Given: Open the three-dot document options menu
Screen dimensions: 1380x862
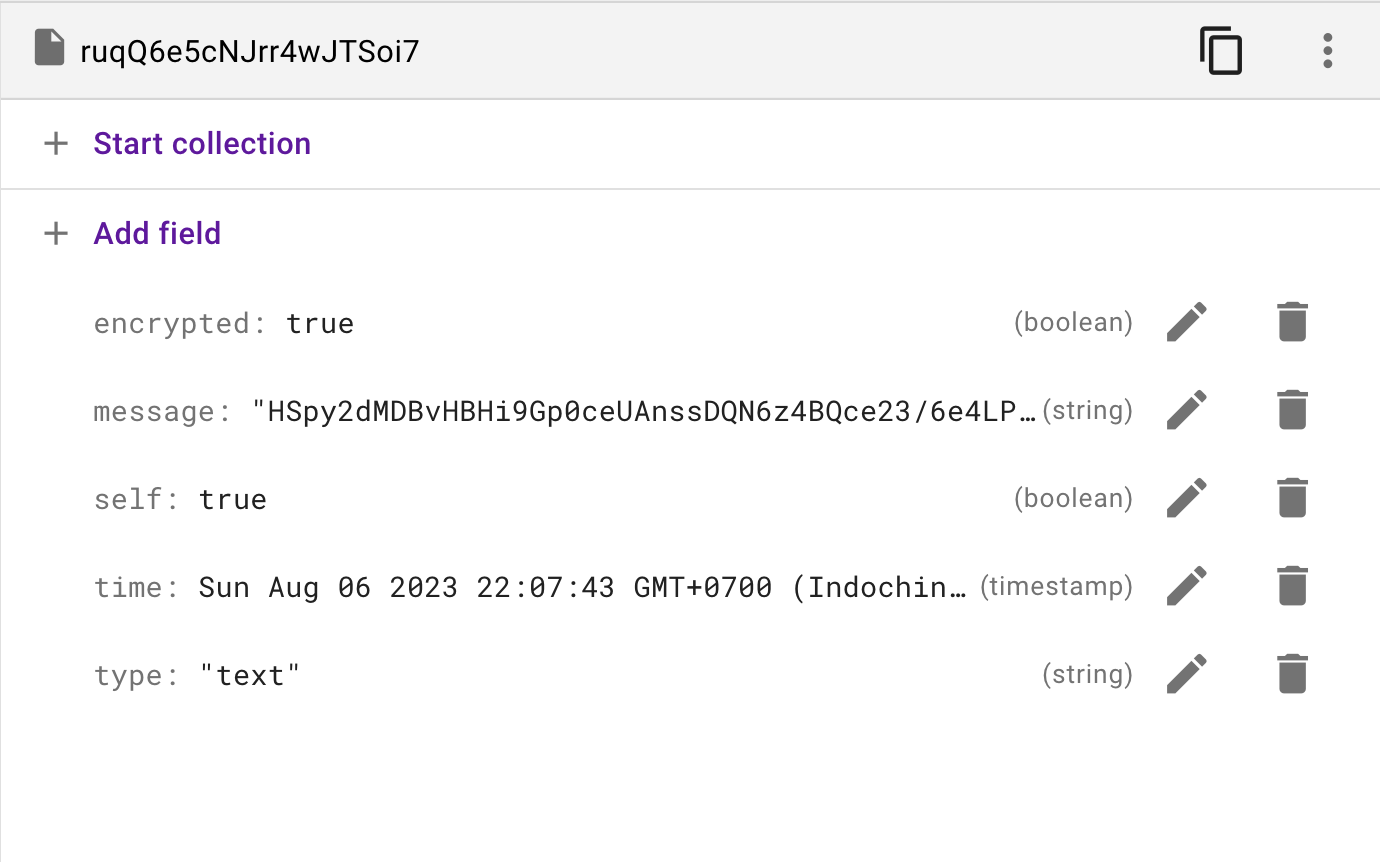Looking at the screenshot, I should coord(1327,50).
